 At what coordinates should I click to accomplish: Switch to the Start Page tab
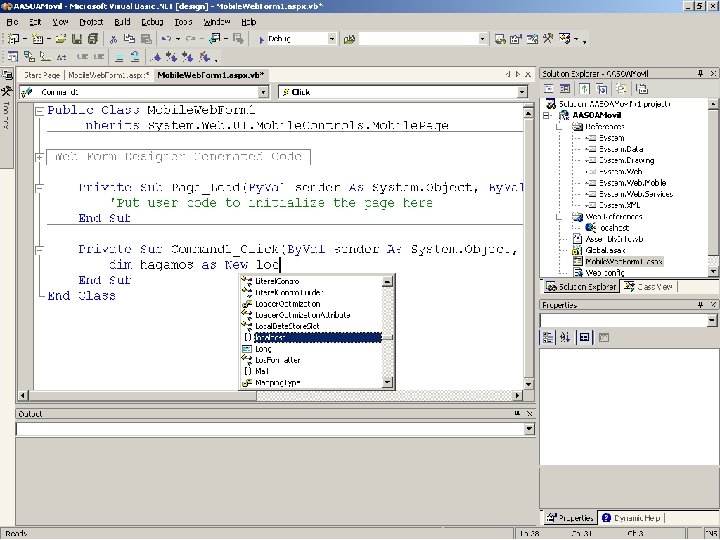click(x=42, y=75)
